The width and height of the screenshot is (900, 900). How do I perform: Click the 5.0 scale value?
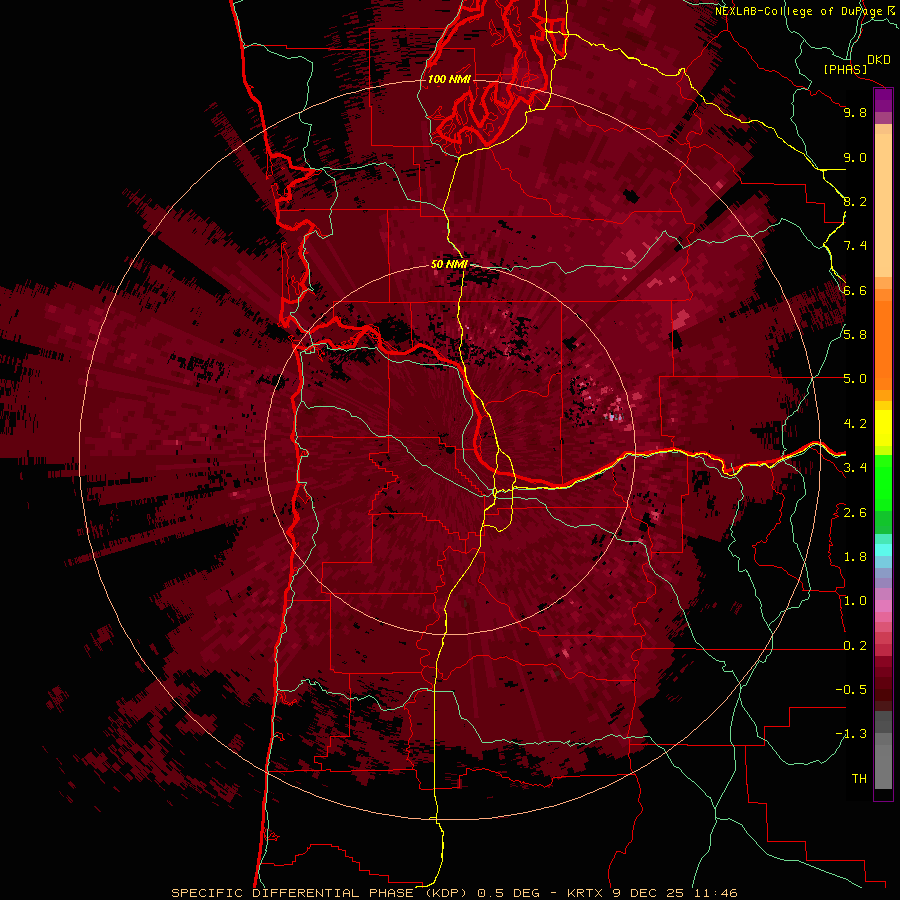point(855,379)
